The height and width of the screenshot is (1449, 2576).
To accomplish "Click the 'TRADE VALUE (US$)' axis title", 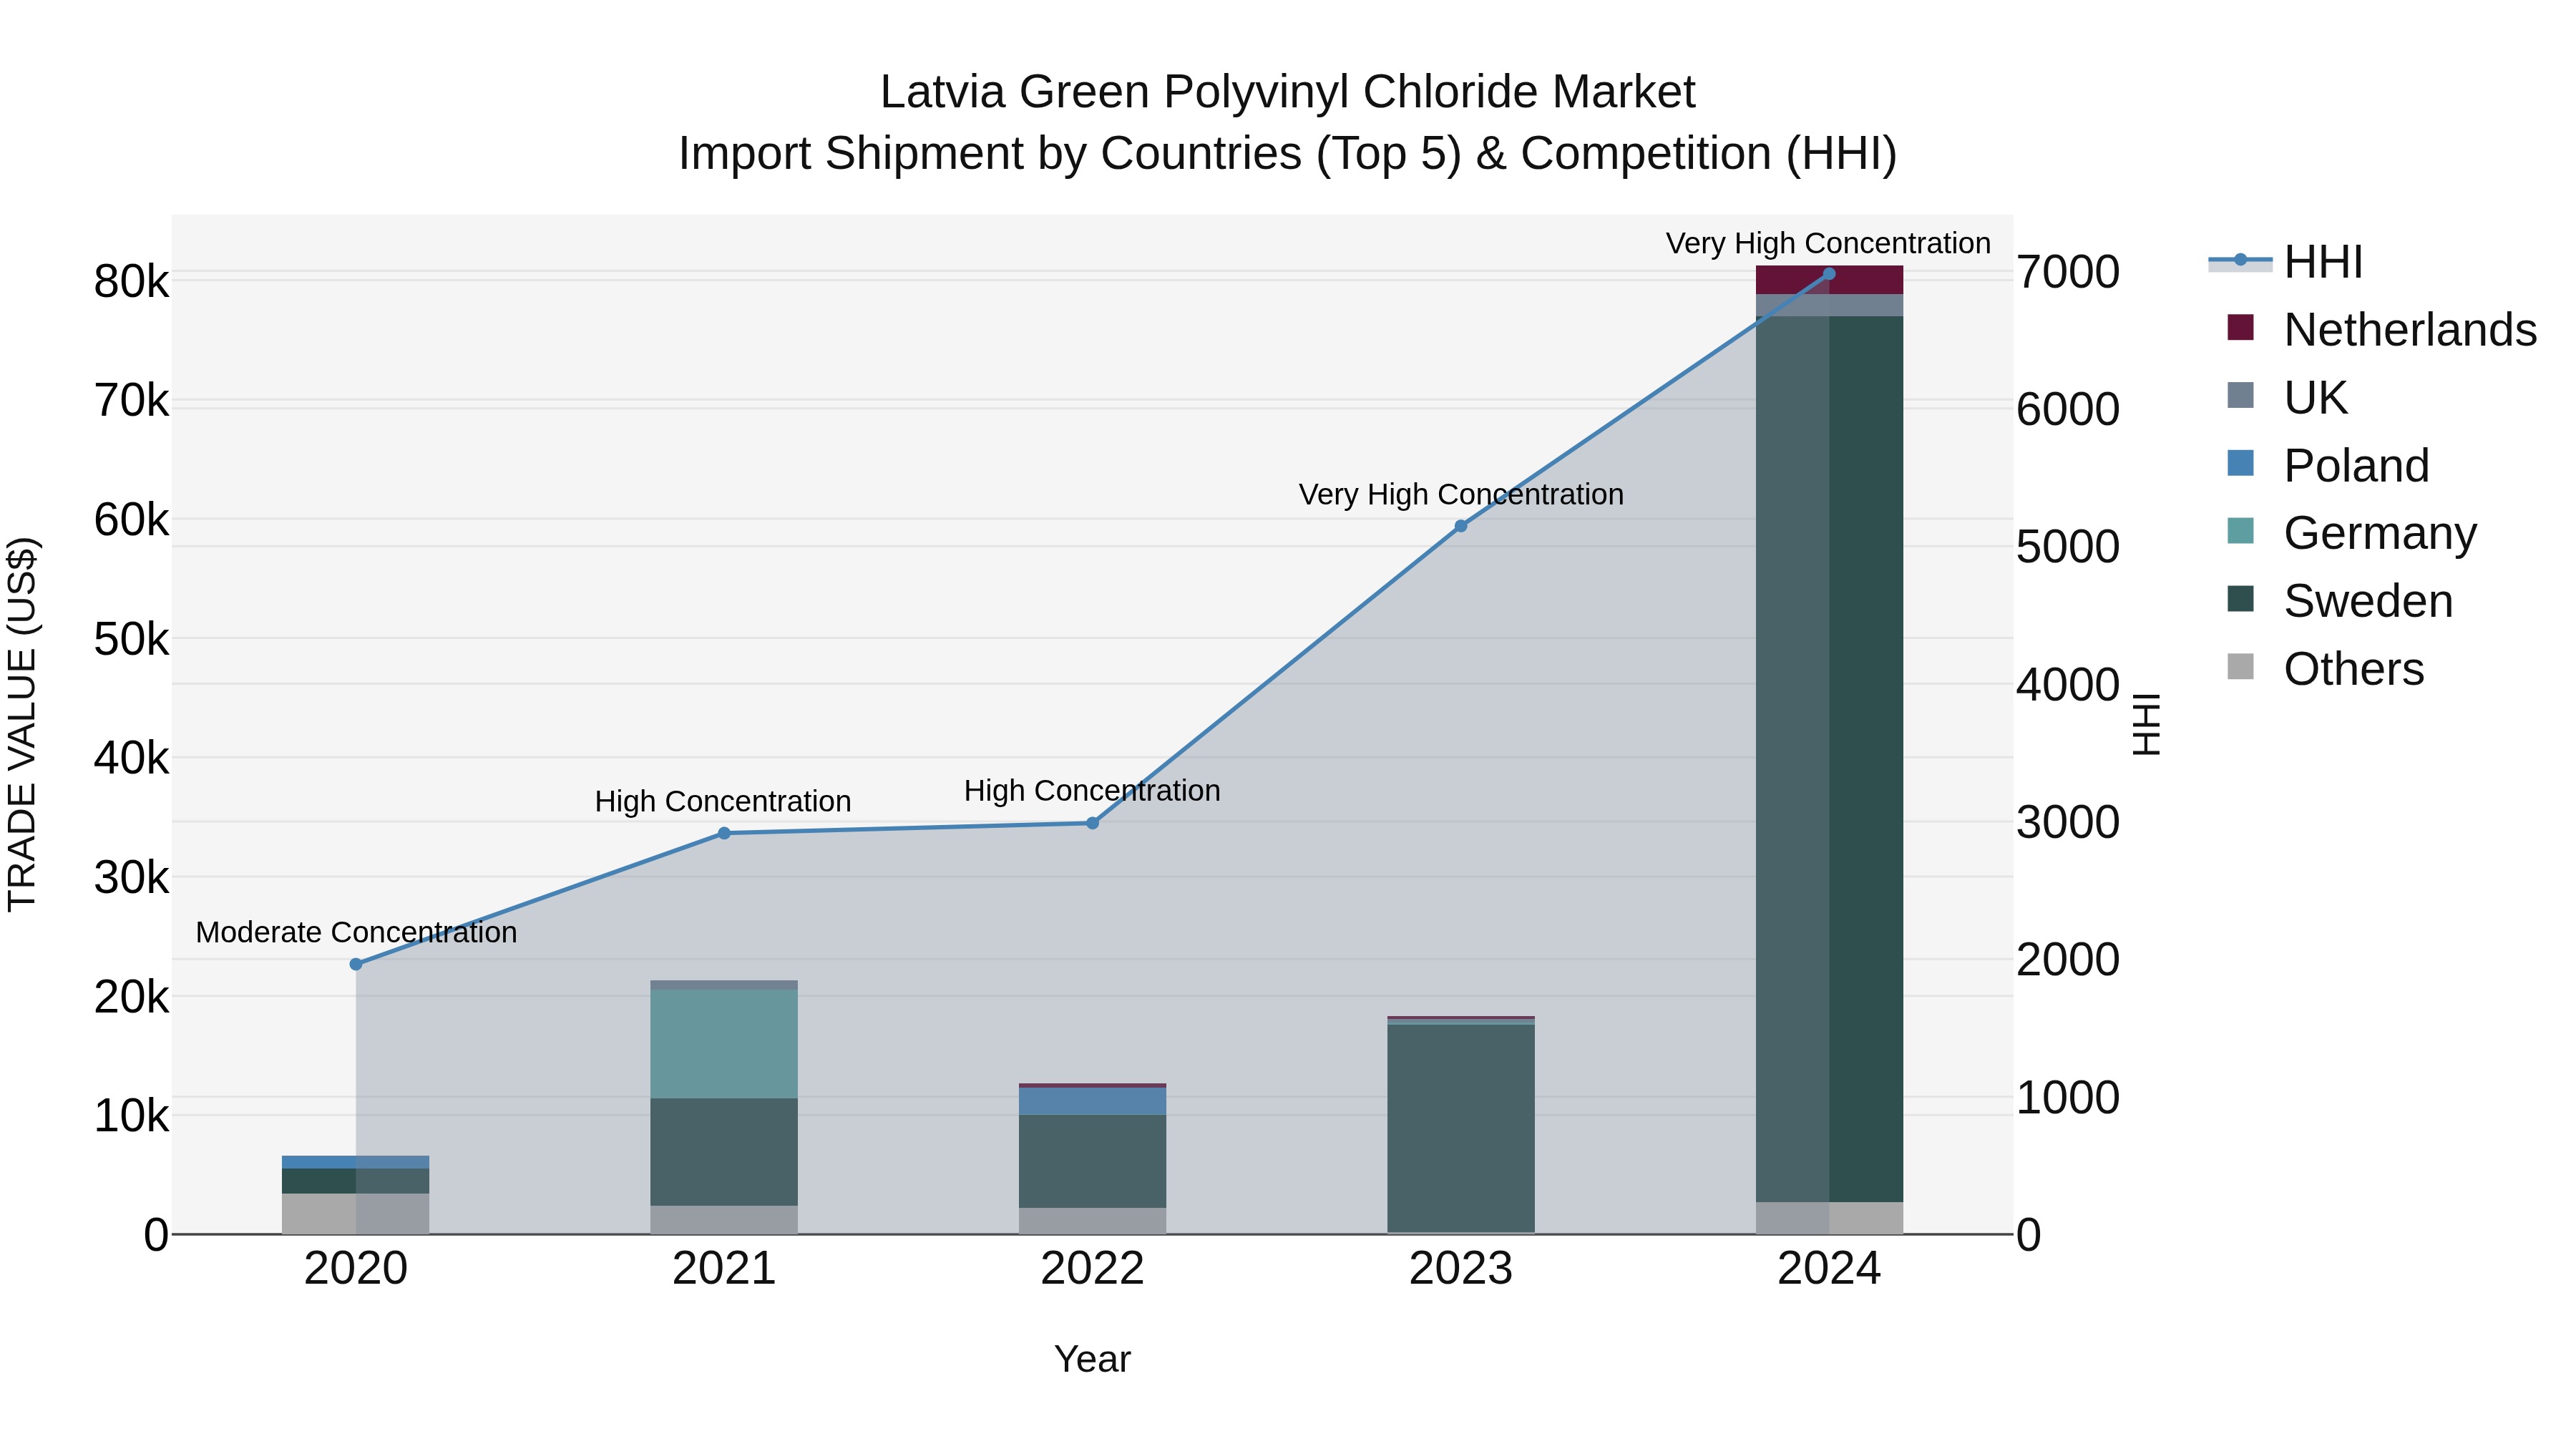I will [x=22, y=724].
